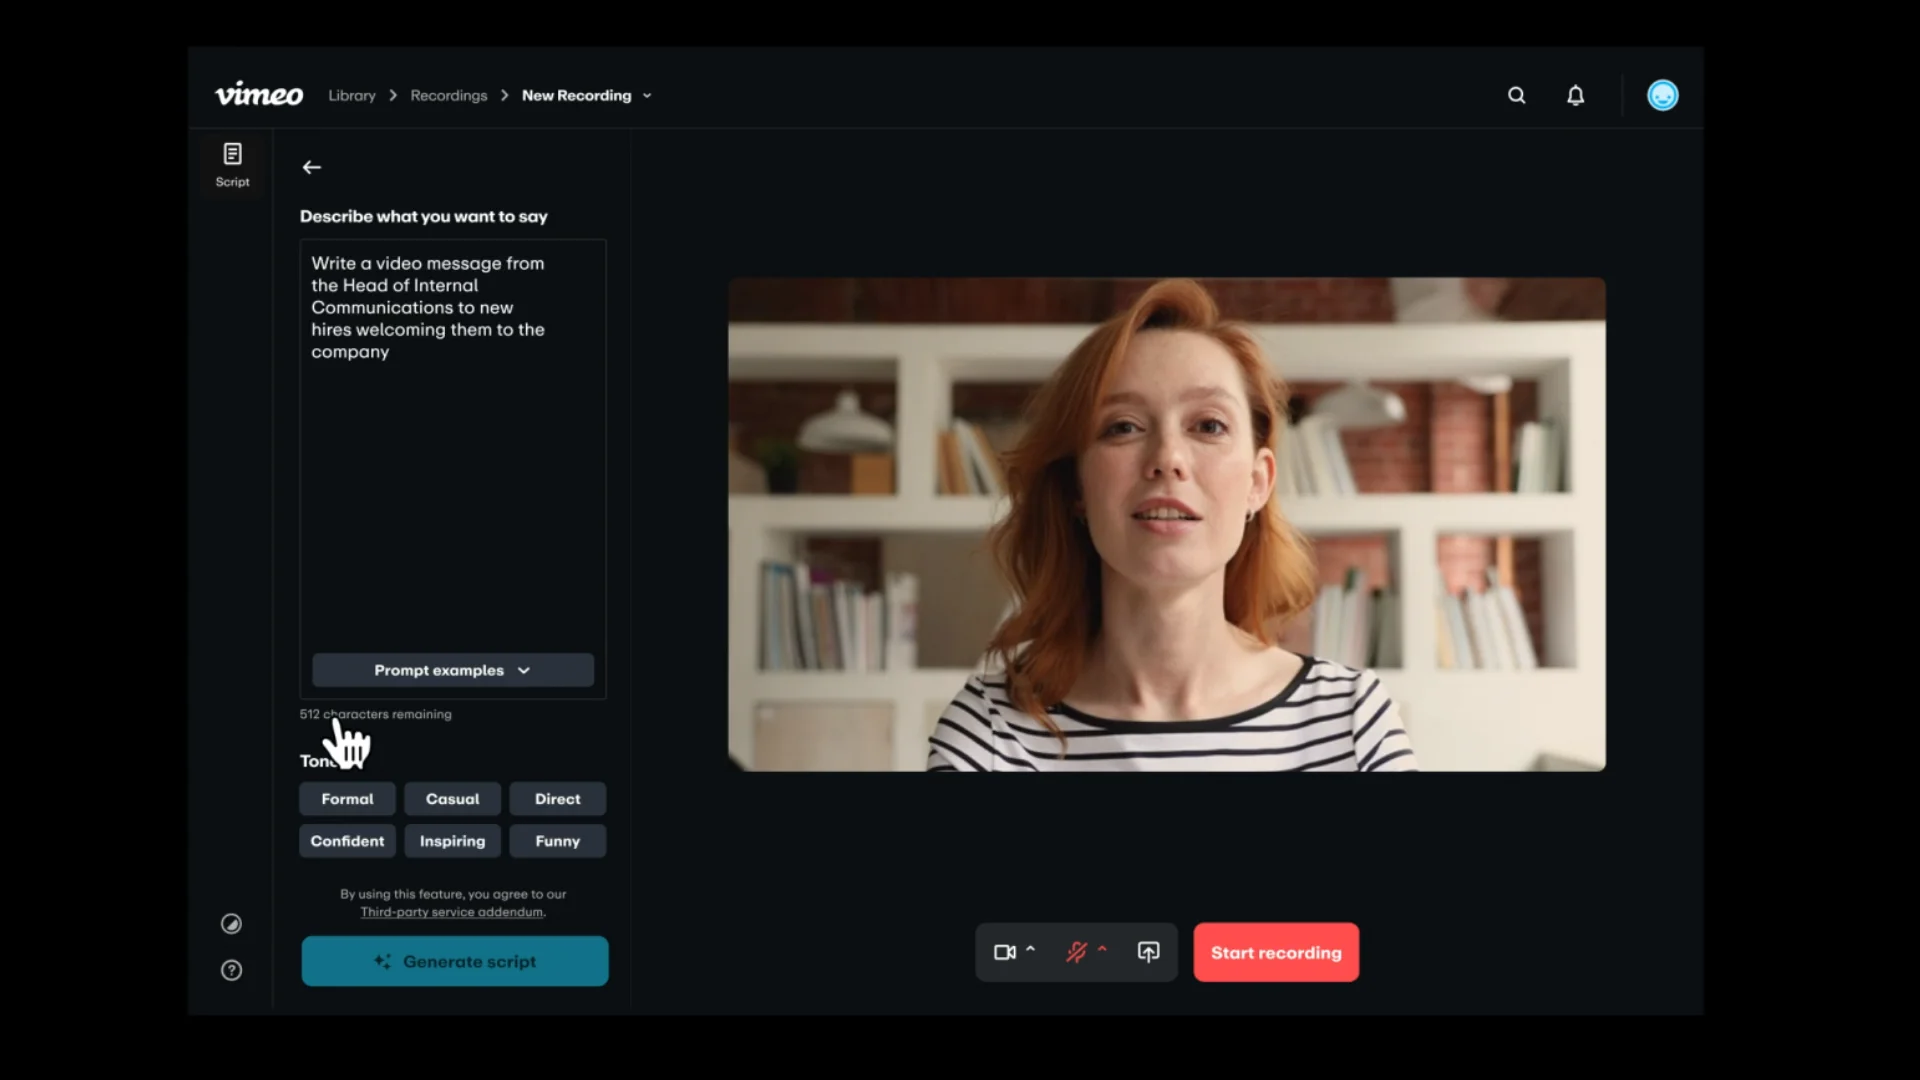Image resolution: width=1920 pixels, height=1080 pixels.
Task: Expand camera options caret
Action: tap(1030, 948)
